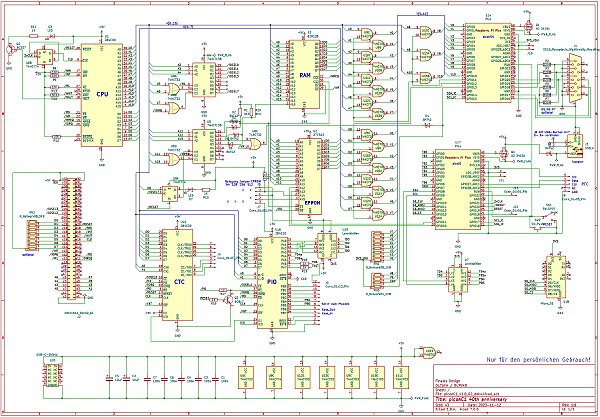Select the CTC chip symbol
600x417 pixels.
[177, 275]
